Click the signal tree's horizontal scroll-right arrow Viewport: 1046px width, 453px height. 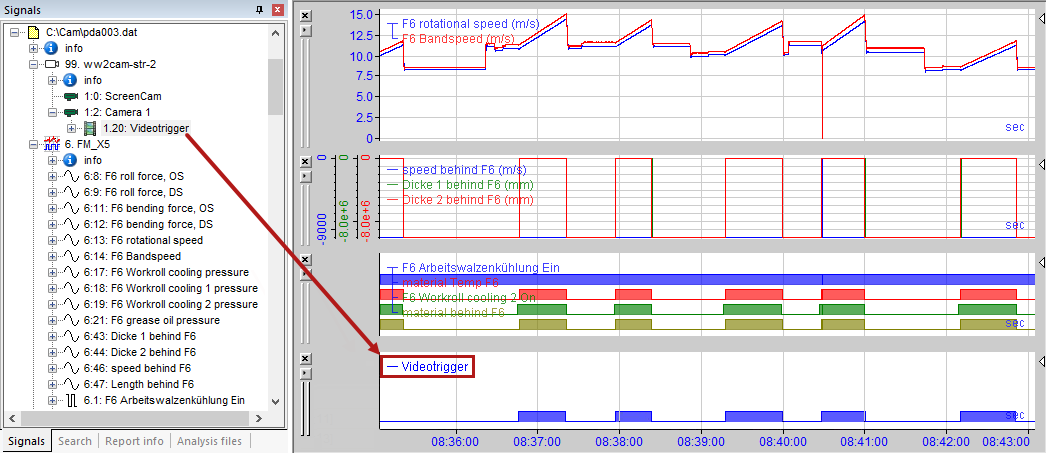pyautogui.click(x=259, y=417)
